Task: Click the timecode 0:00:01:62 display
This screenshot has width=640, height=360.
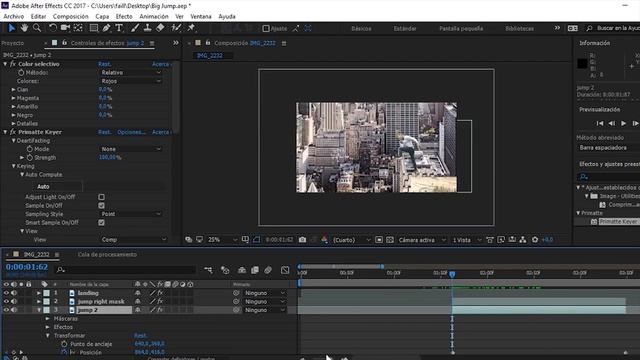Action: [x=27, y=267]
